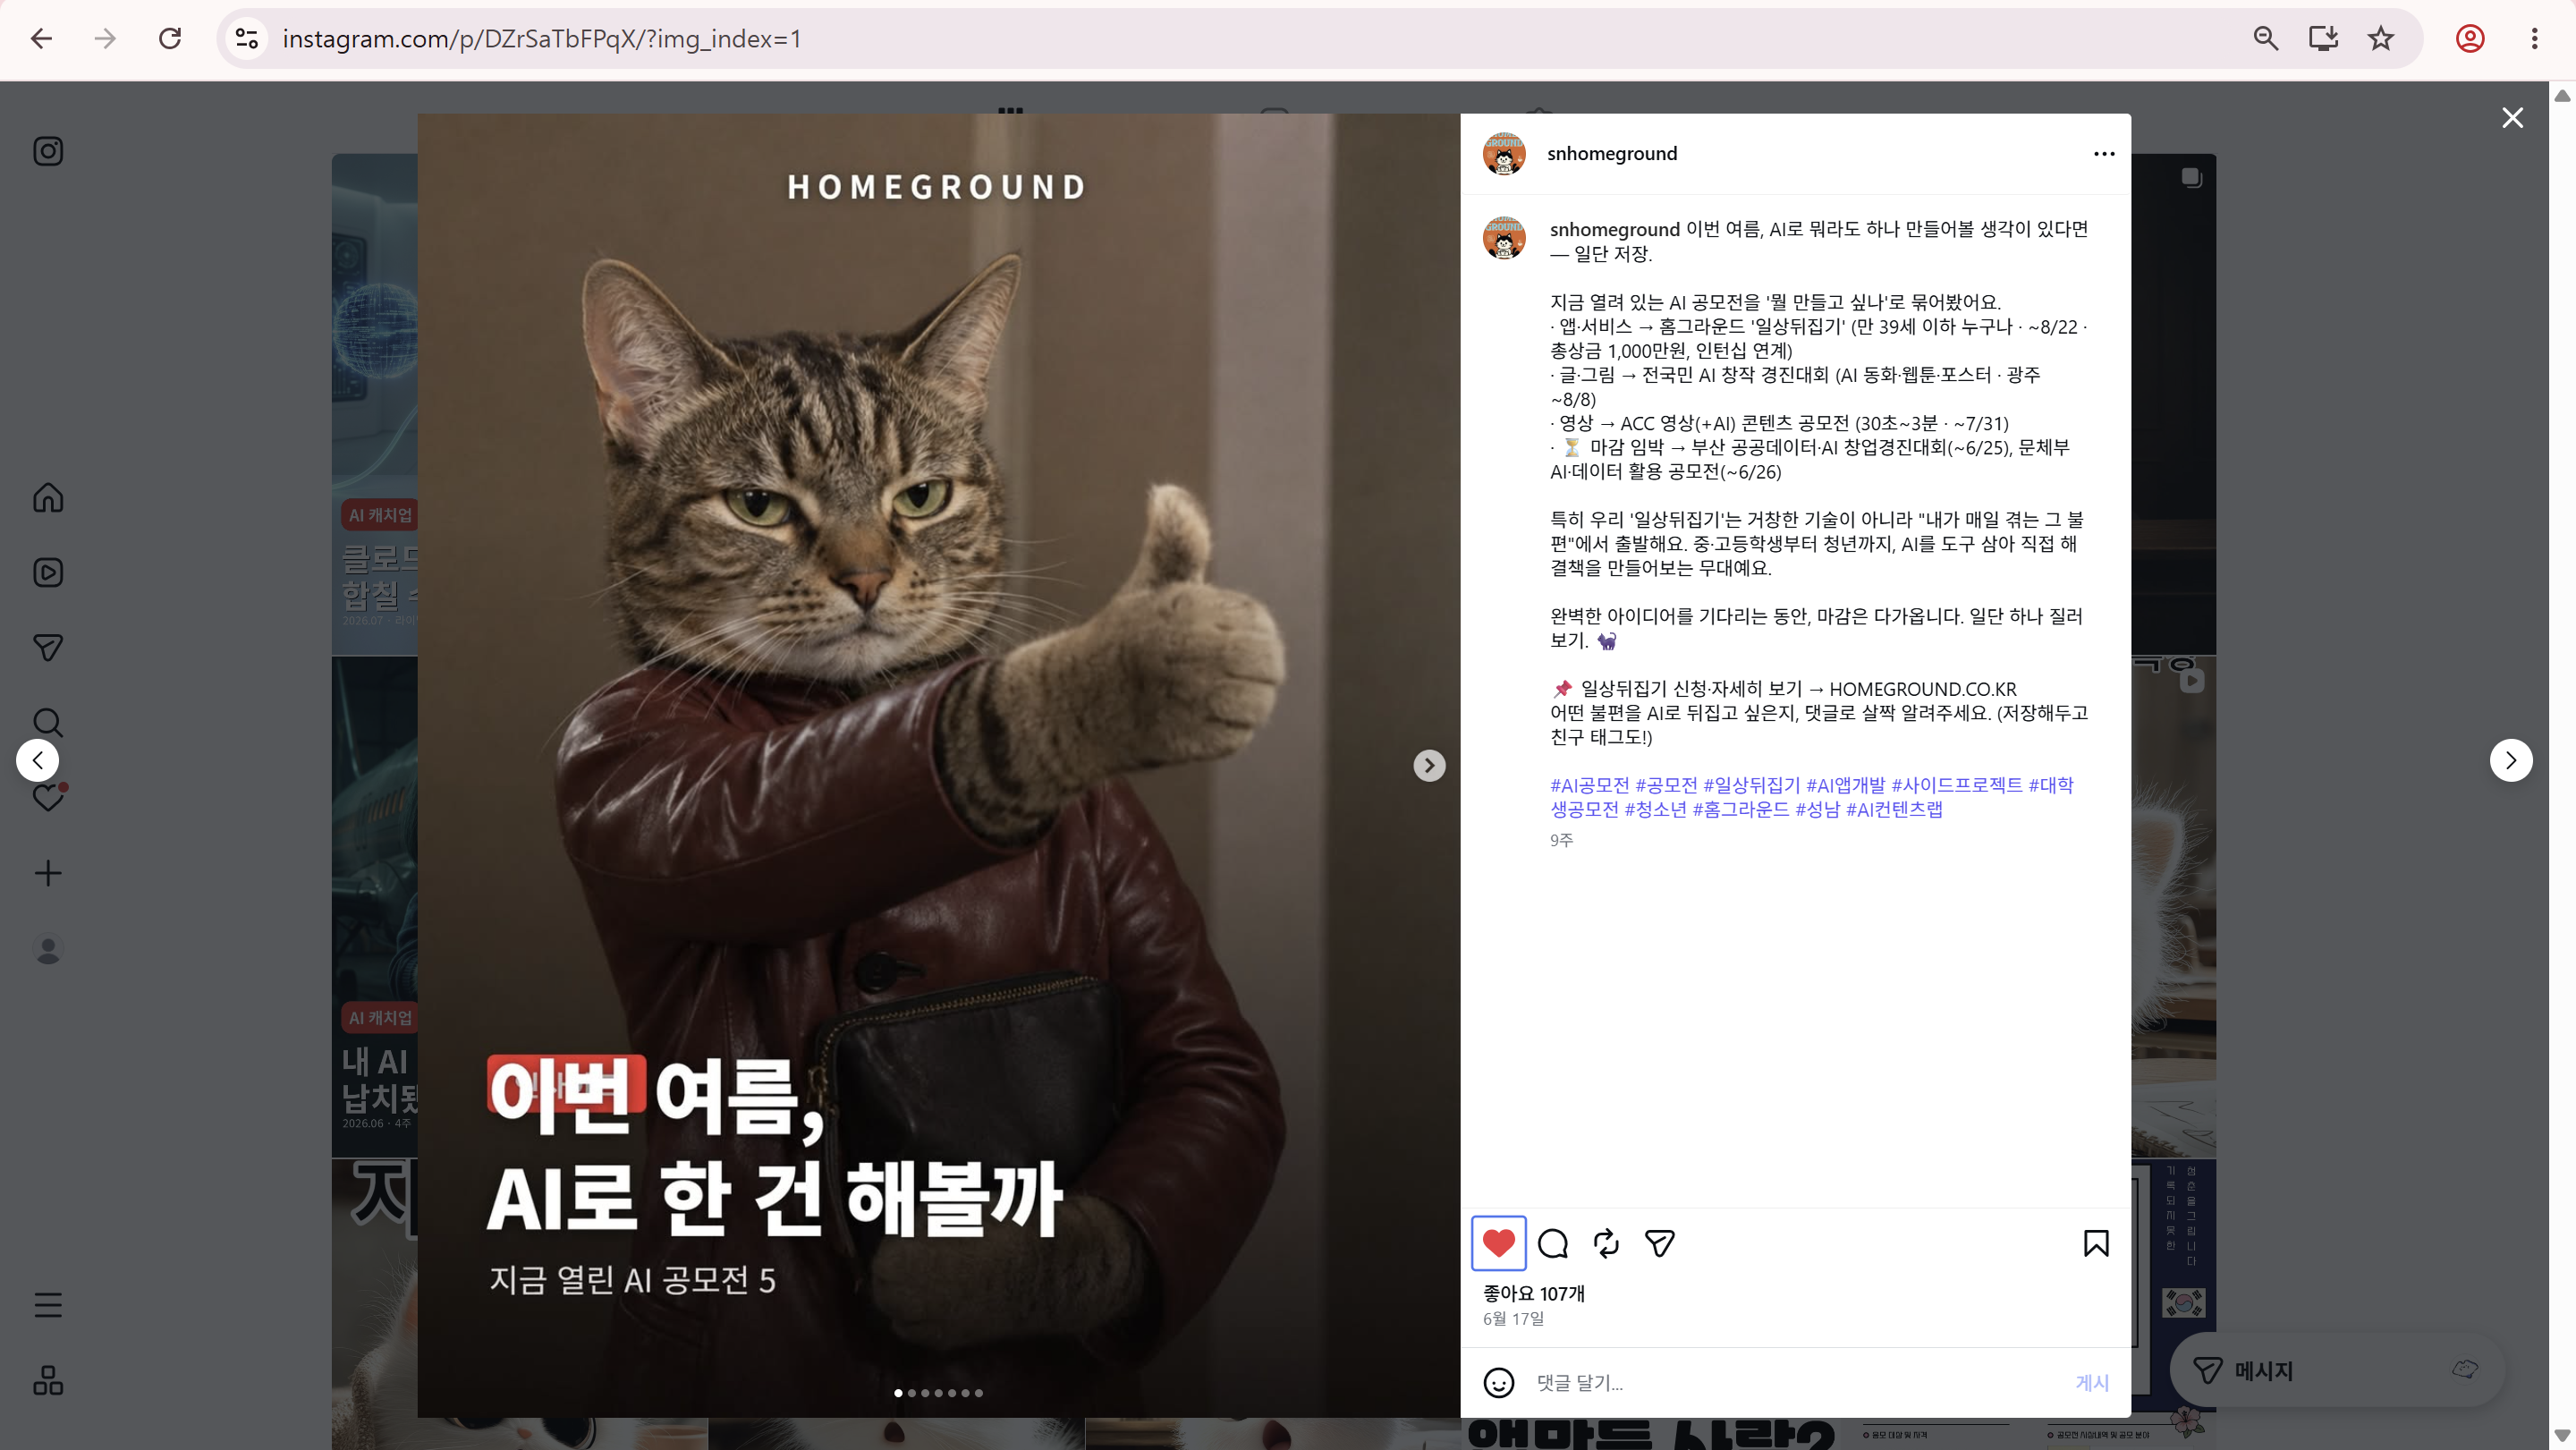2576x1450 pixels.
Task: Repost using the circular arrows icon
Action: (1606, 1243)
